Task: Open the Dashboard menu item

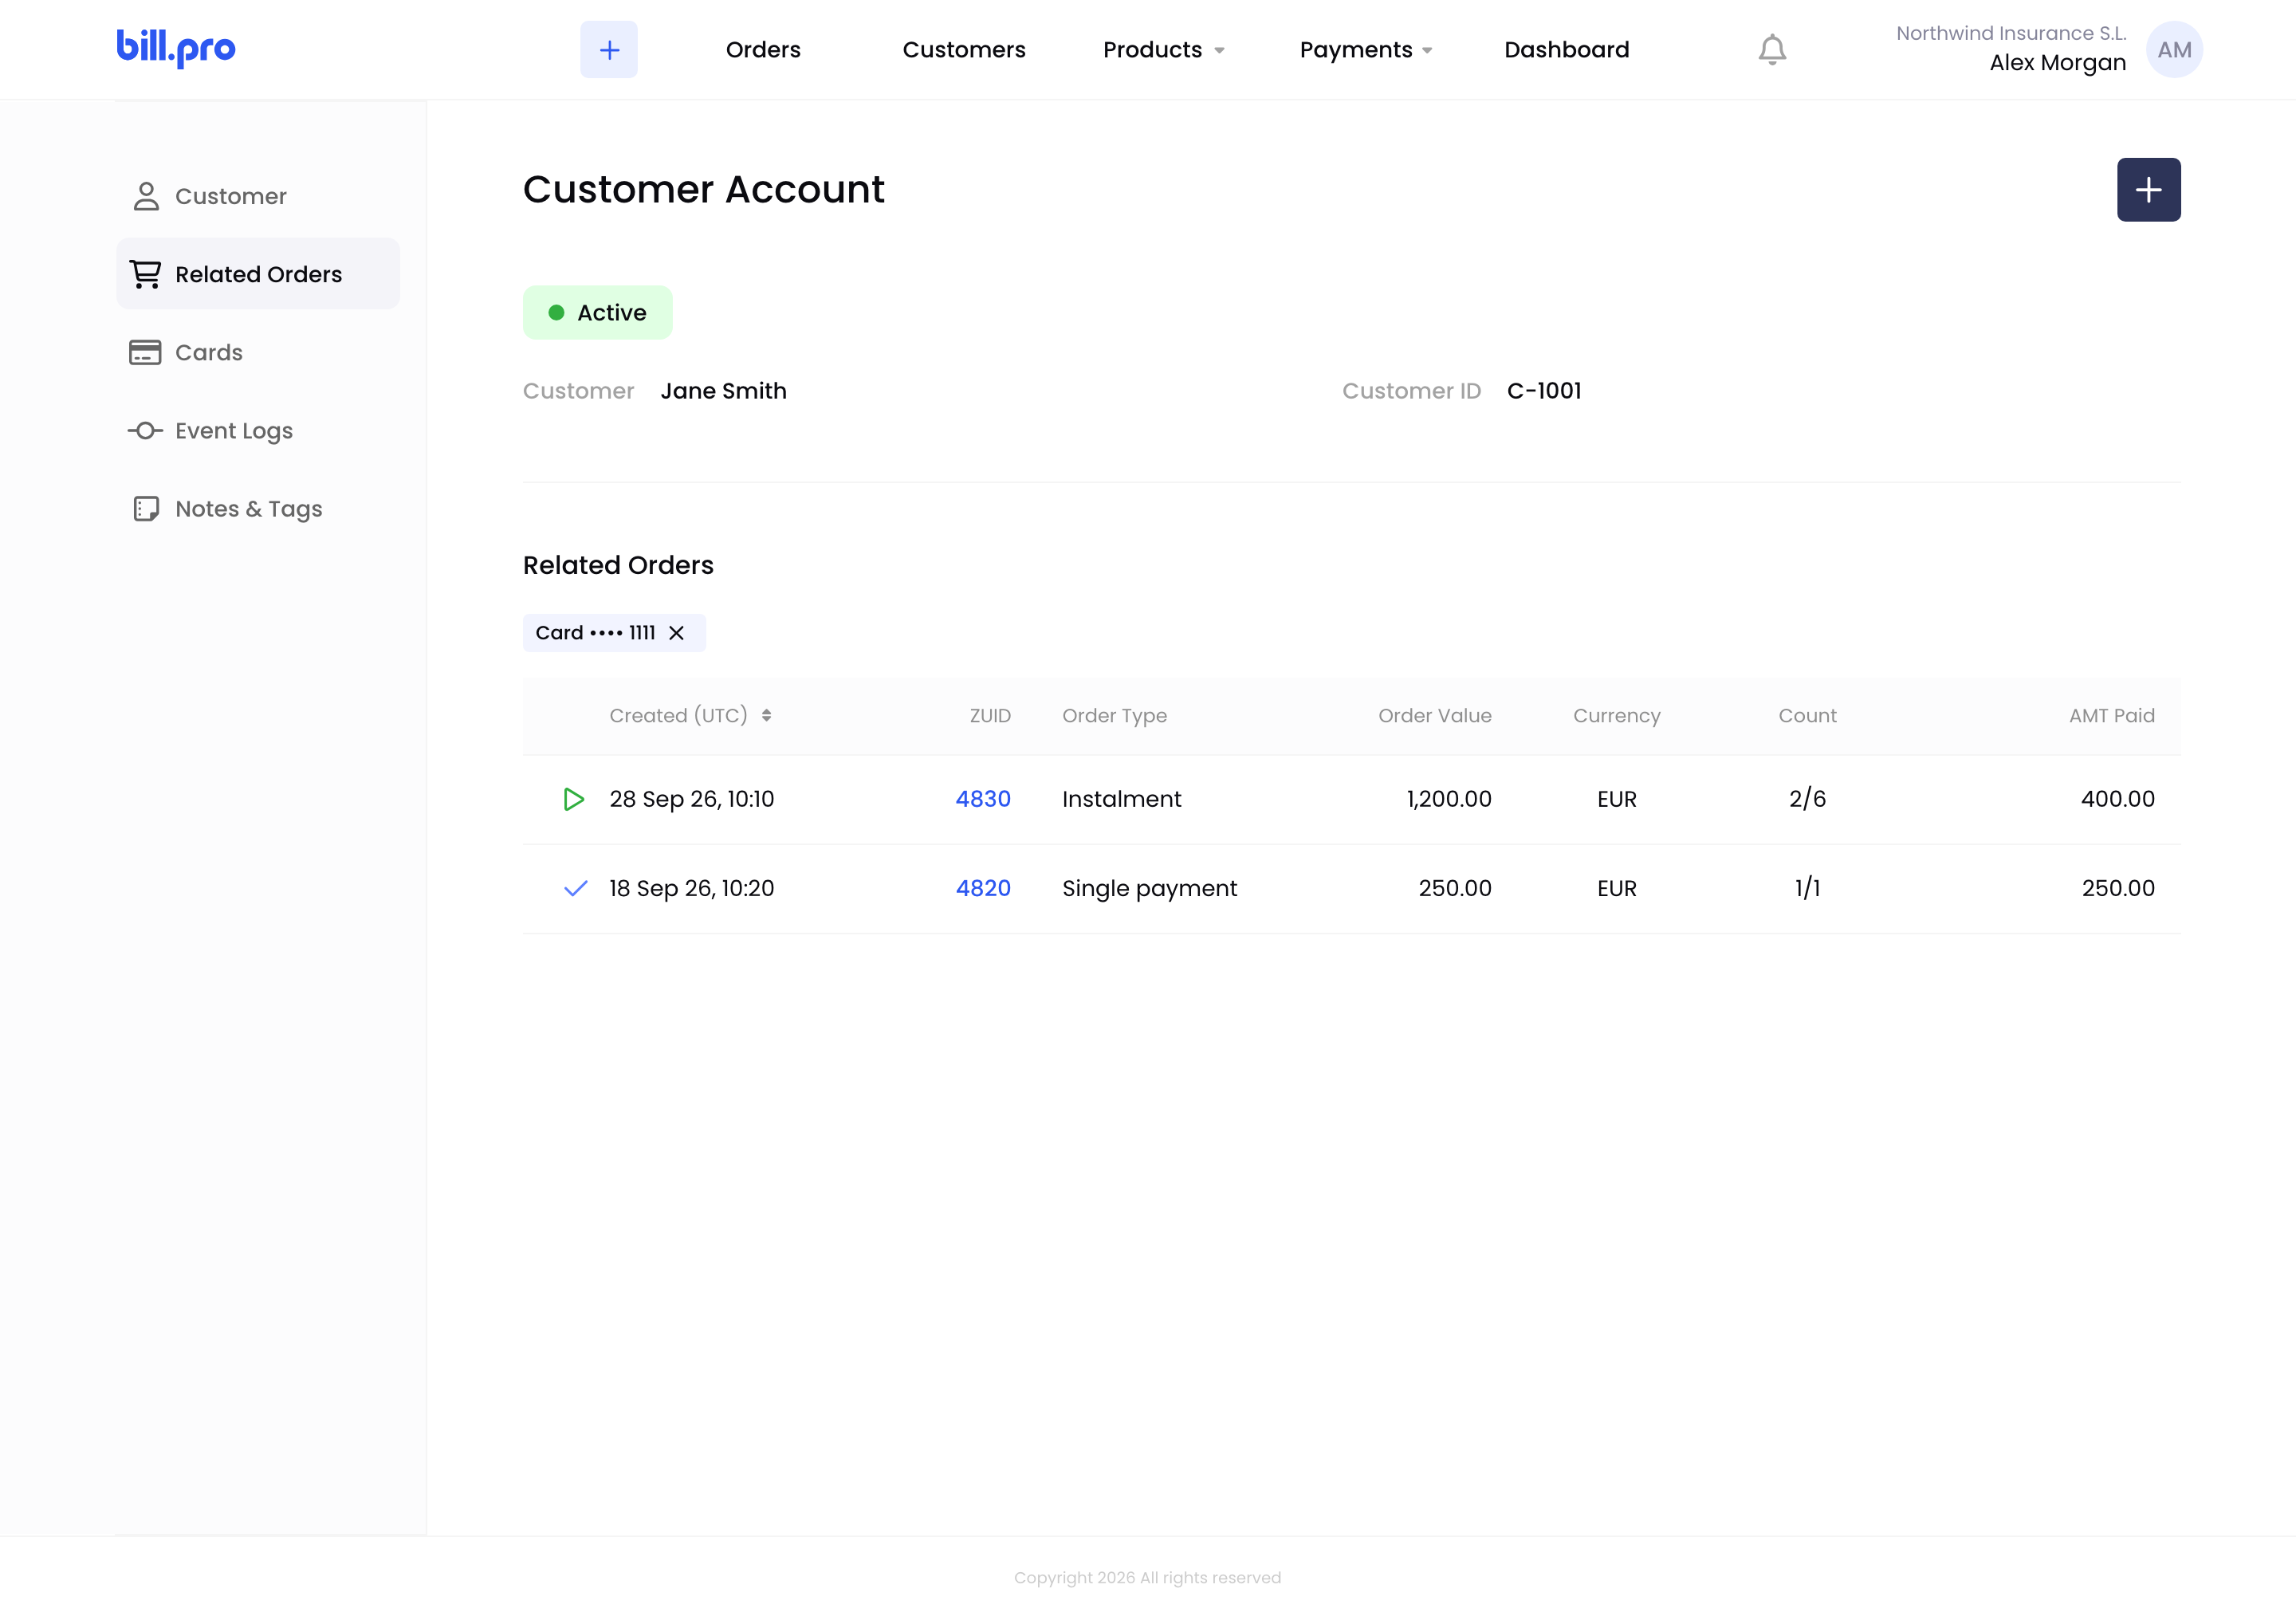Action: [1566, 50]
